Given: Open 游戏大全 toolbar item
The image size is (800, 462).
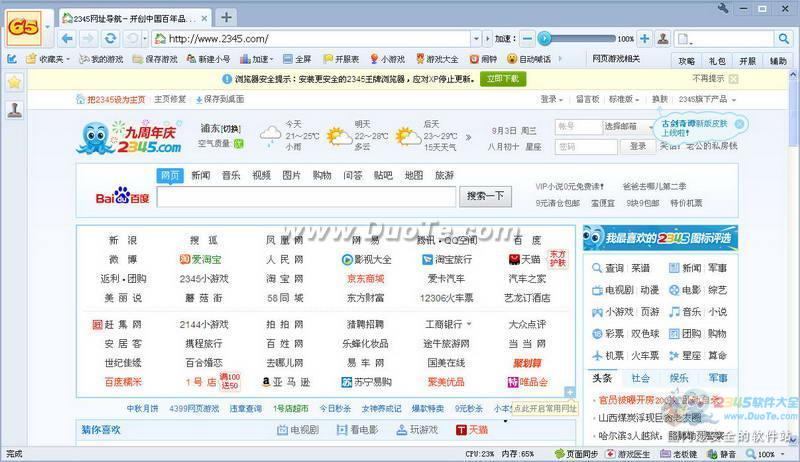Looking at the screenshot, I should point(437,59).
